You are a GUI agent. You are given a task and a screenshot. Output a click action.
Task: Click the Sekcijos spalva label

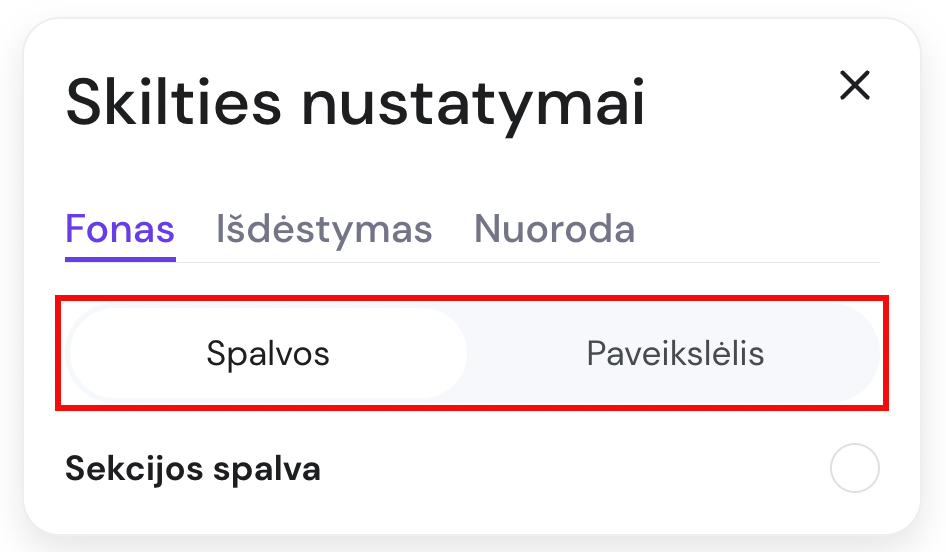(193, 468)
